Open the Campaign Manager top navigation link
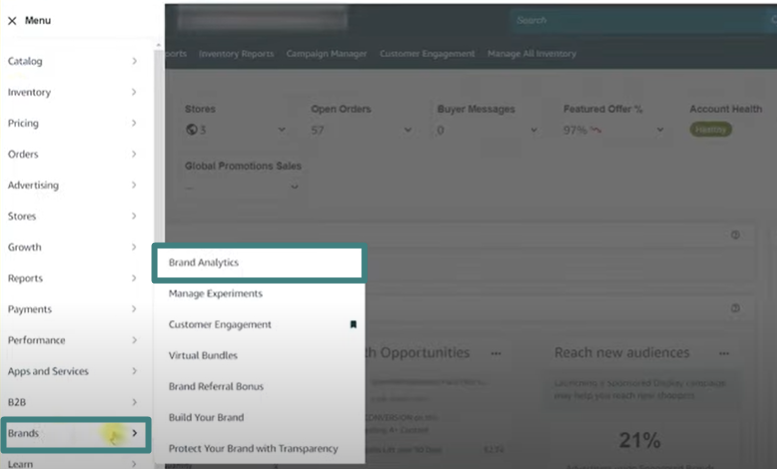Screen dimensions: 777x469 327,54
